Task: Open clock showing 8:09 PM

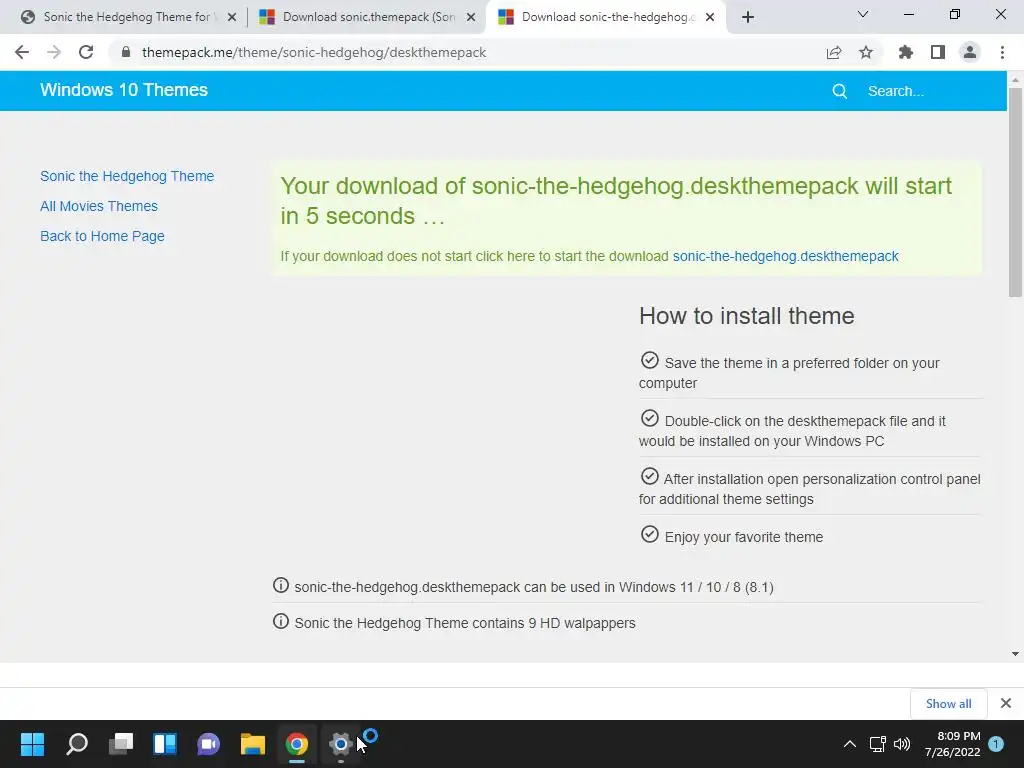Action: coord(952,744)
